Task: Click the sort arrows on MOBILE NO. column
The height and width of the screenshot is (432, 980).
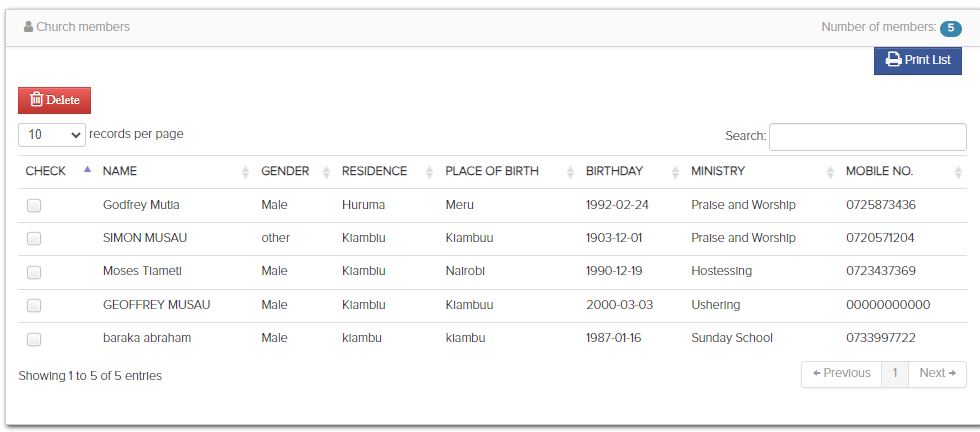Action: [x=960, y=172]
